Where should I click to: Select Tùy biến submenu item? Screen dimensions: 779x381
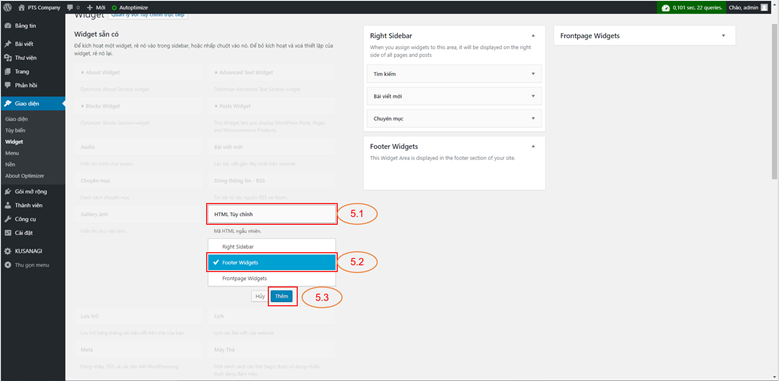pyautogui.click(x=15, y=130)
